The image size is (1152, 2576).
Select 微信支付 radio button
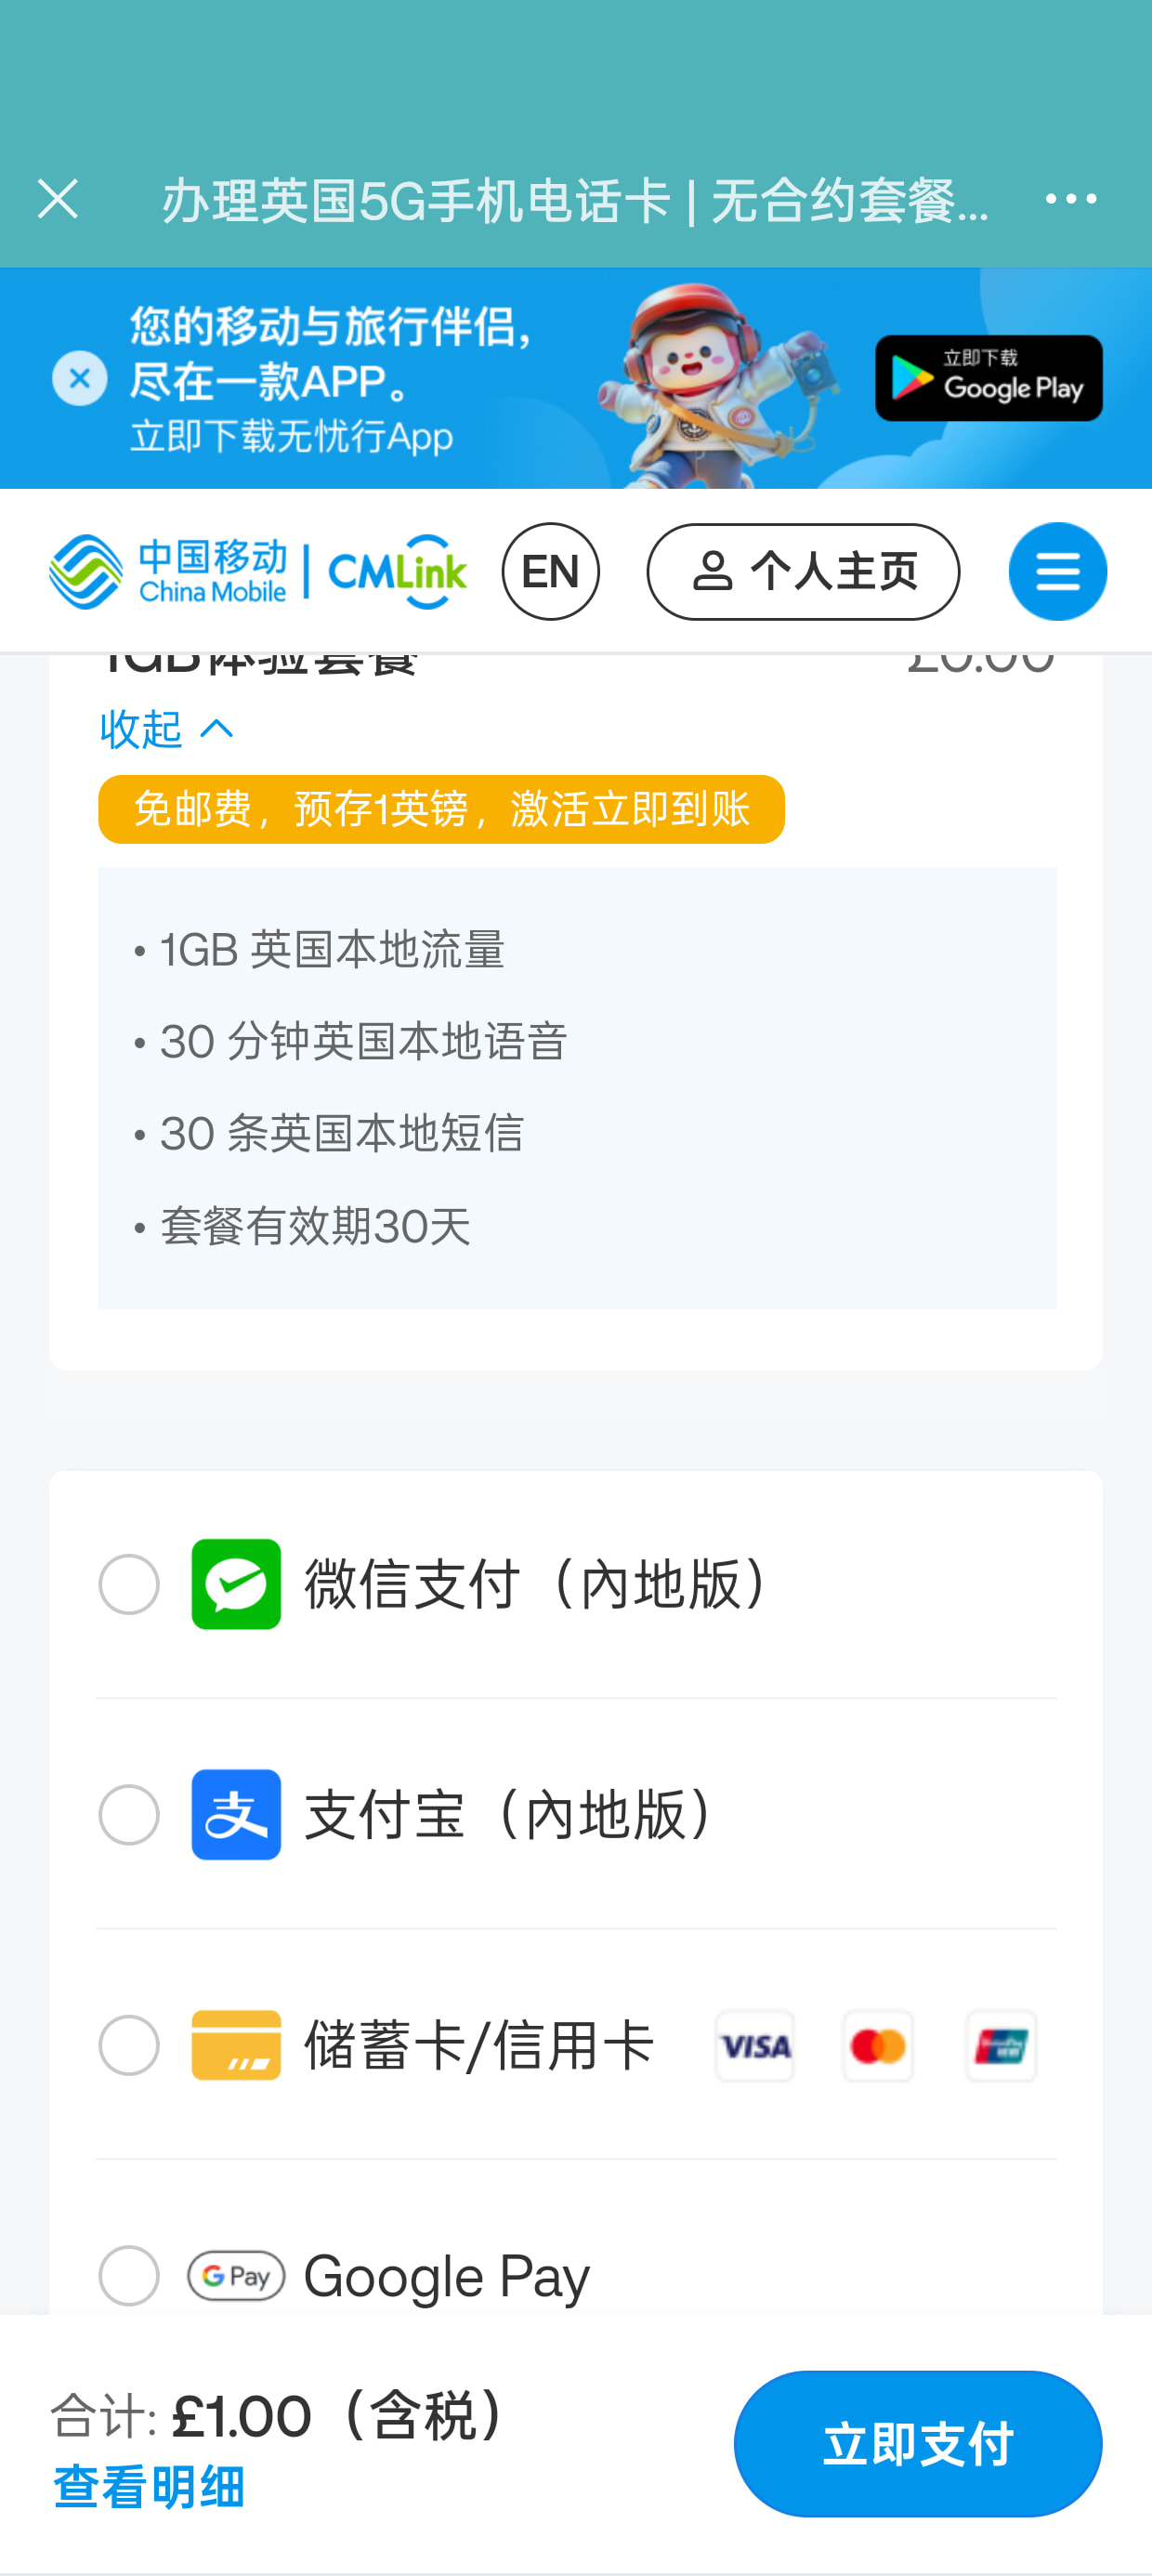(x=129, y=1584)
